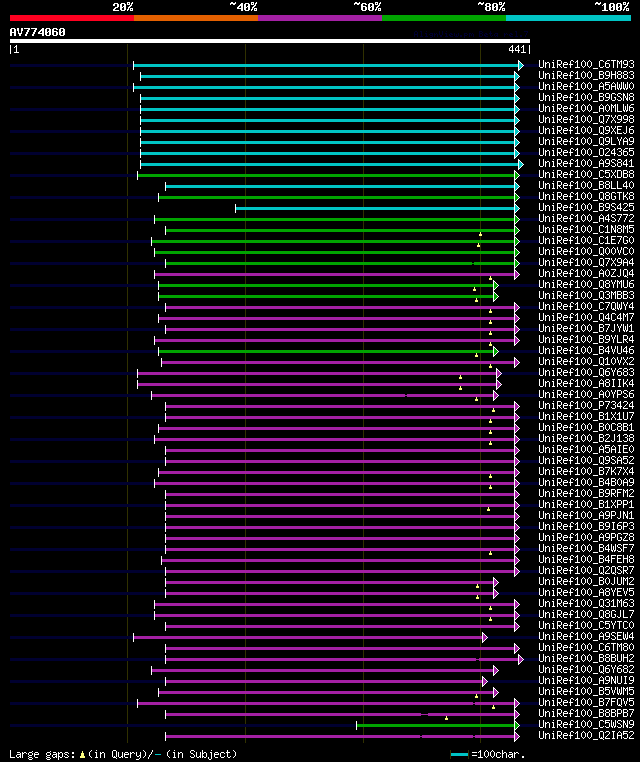
Task: Select hit UniRef100_Q7X998
Action: pyautogui.click(x=586, y=119)
